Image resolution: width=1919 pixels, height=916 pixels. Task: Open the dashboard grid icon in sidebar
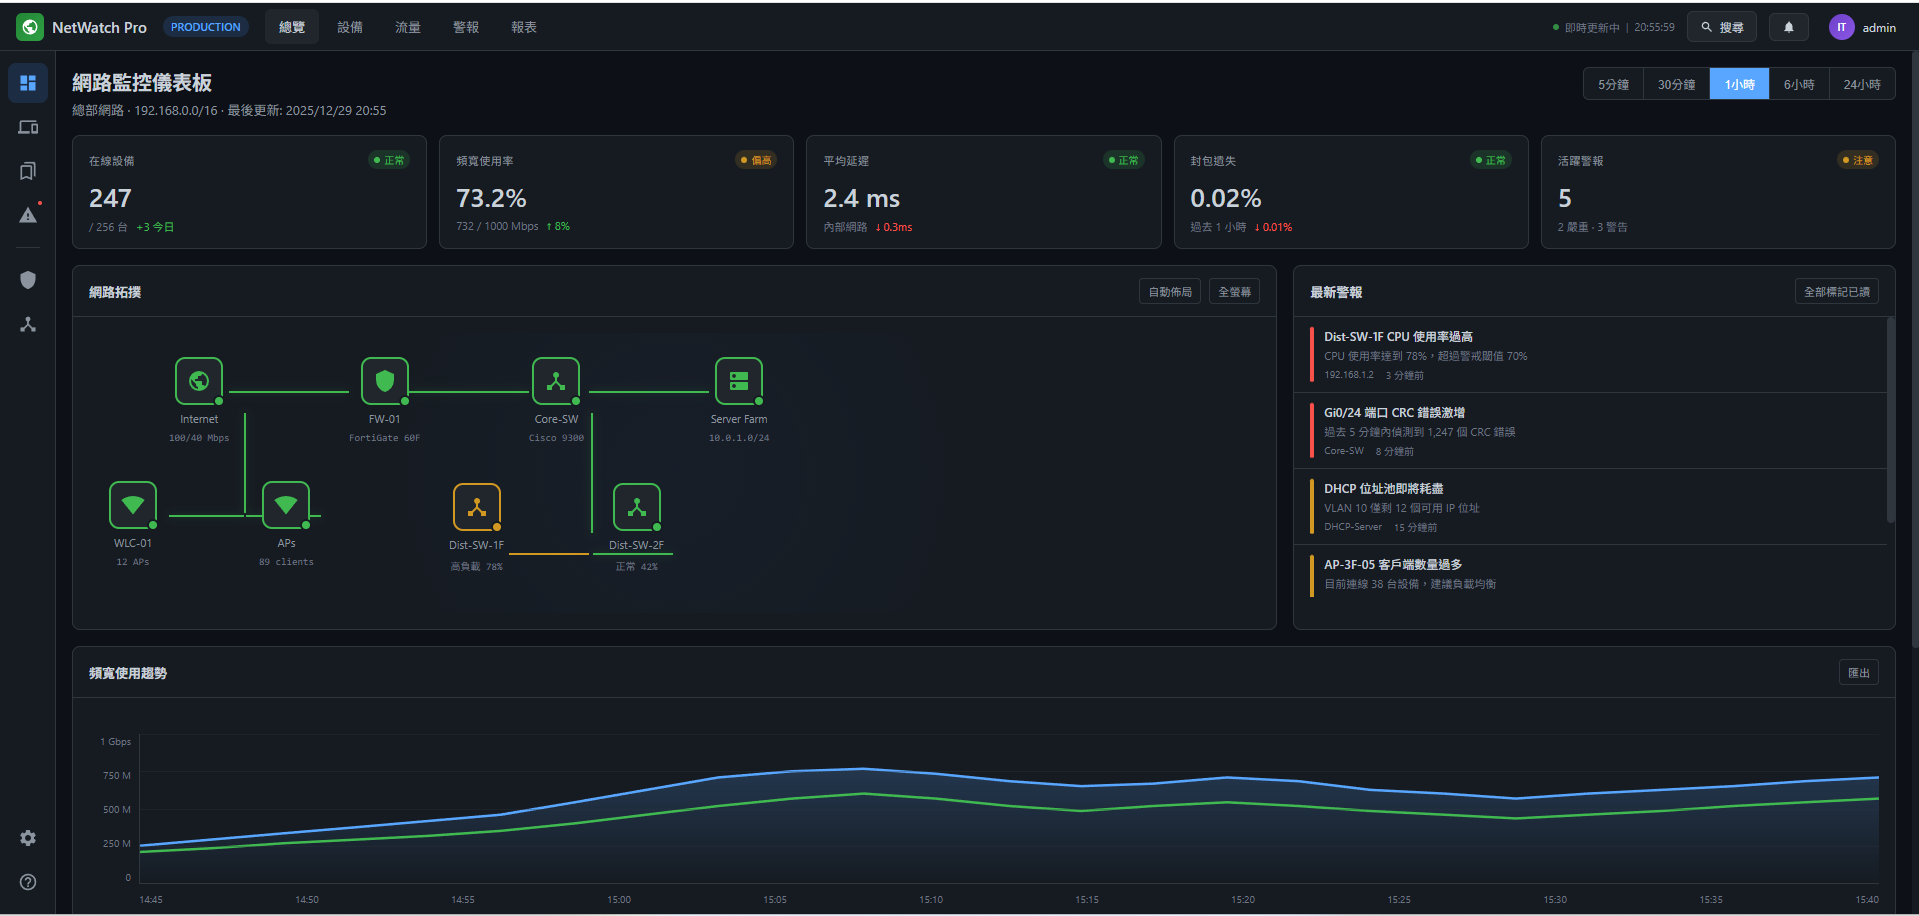click(28, 83)
